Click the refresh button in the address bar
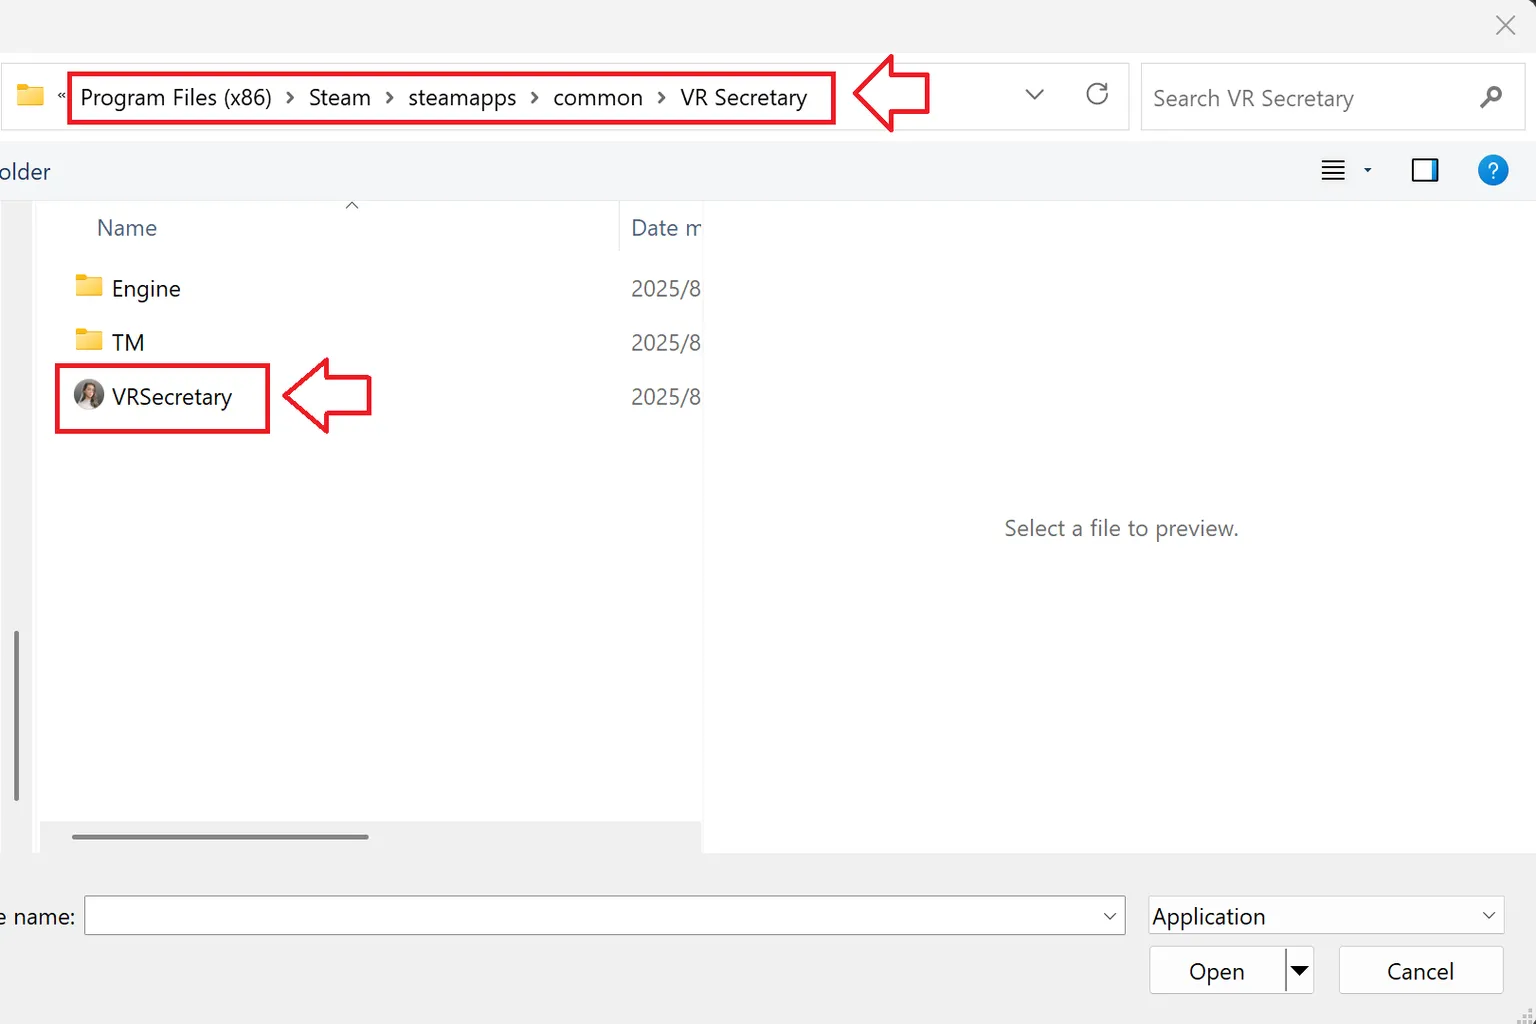The image size is (1536, 1024). [1097, 94]
